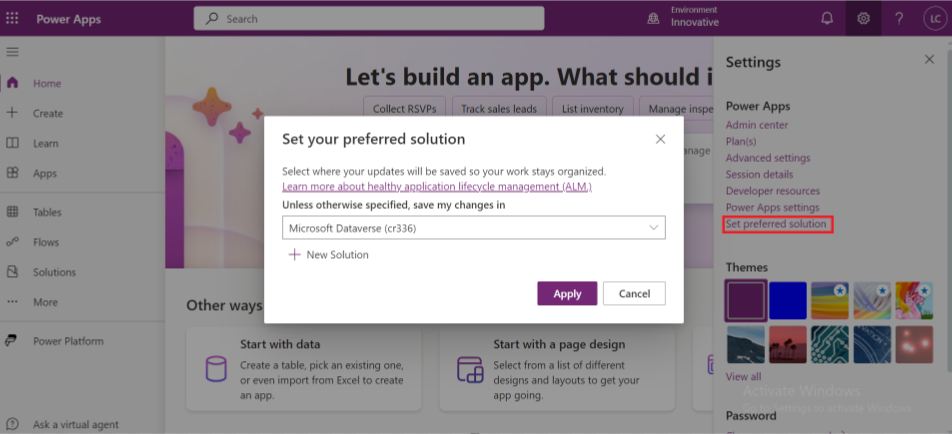Collapse the left navigation hamburger menu
Image resolution: width=952 pixels, height=434 pixels.
pyautogui.click(x=13, y=51)
